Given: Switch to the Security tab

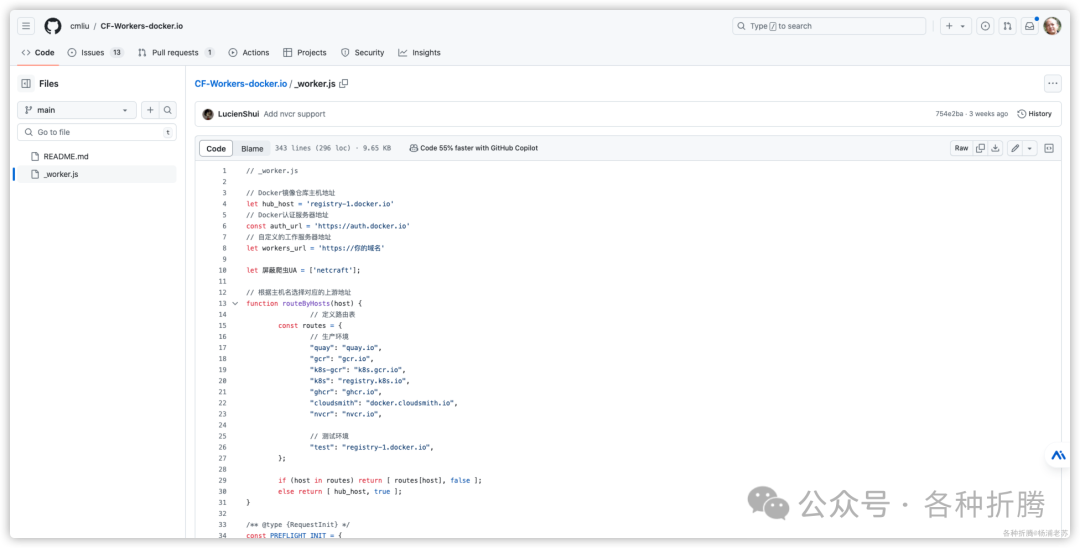Looking at the screenshot, I should point(362,52).
